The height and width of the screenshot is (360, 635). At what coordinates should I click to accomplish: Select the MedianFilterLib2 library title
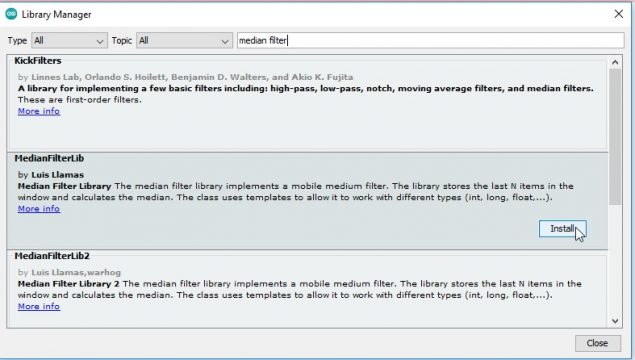(x=52, y=256)
